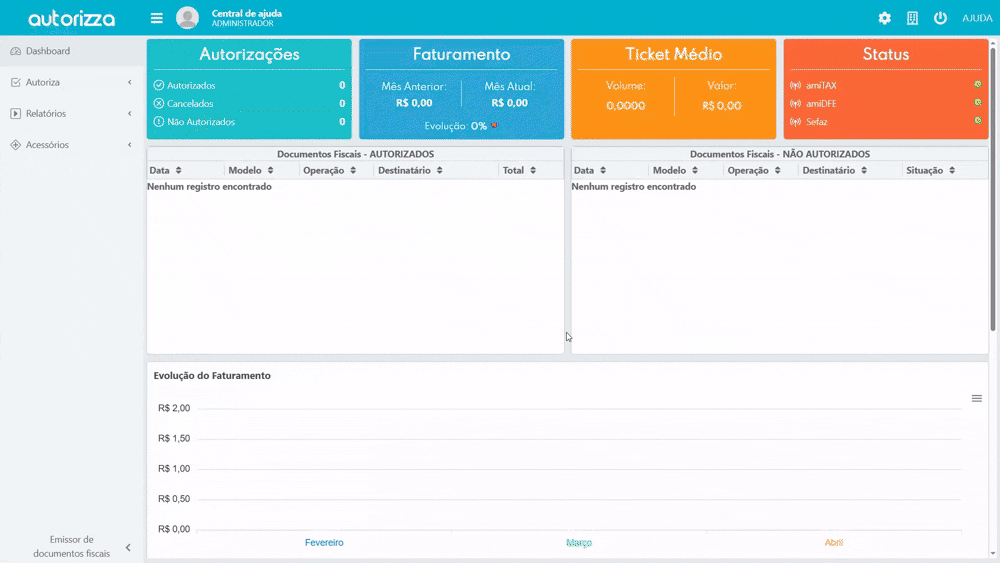Click the building company icon in header
Image resolution: width=1000 pixels, height=563 pixels.
912,18
